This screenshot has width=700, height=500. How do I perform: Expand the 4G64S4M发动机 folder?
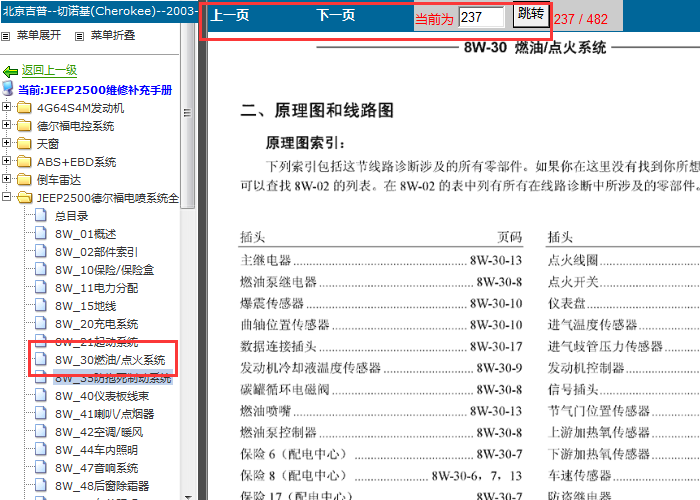[x=6, y=107]
